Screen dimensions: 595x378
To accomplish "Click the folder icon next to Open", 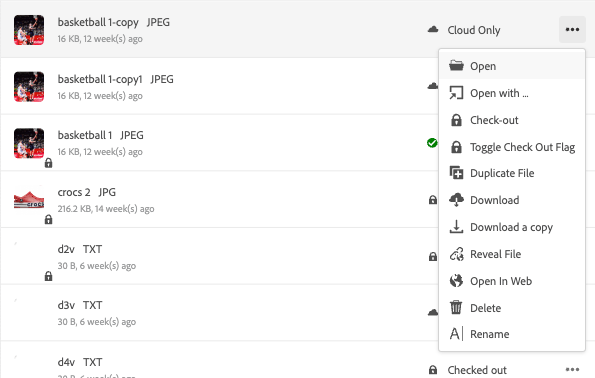I will (x=456, y=66).
